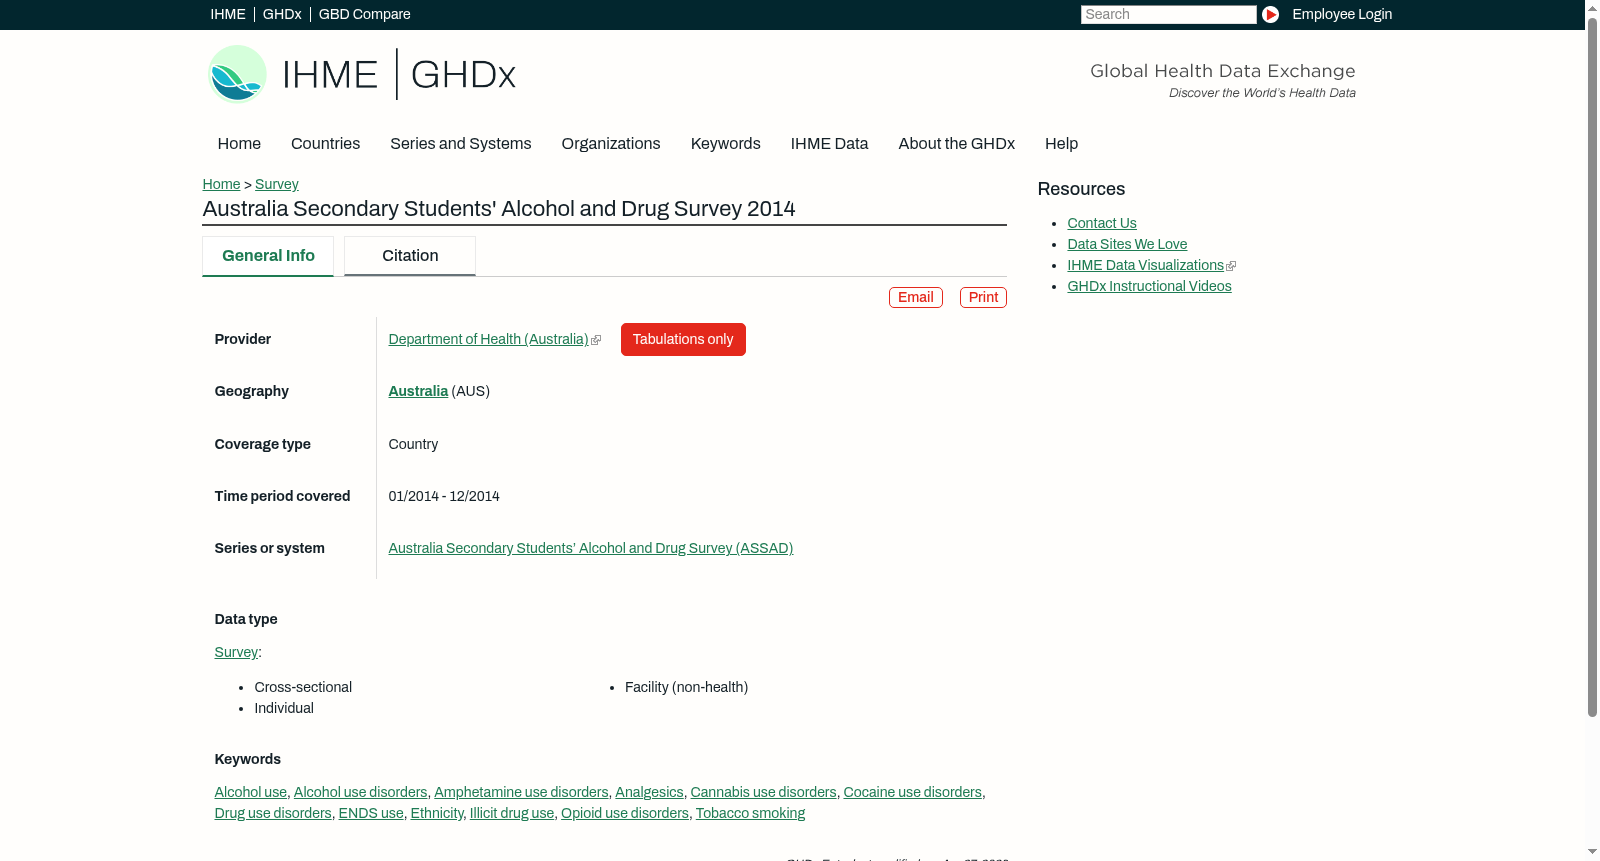Open the ASSAD series link

591,548
